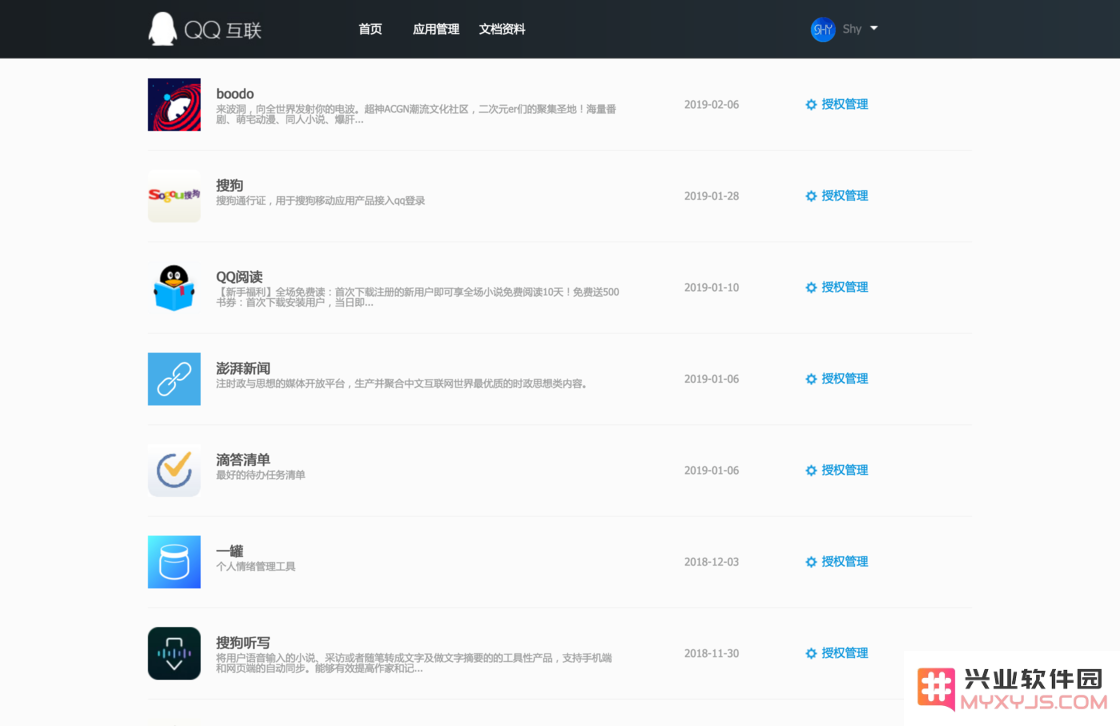Viewport: 1120px width, 726px height.
Task: Click the 澎湃新闻 app name
Action: [243, 368]
